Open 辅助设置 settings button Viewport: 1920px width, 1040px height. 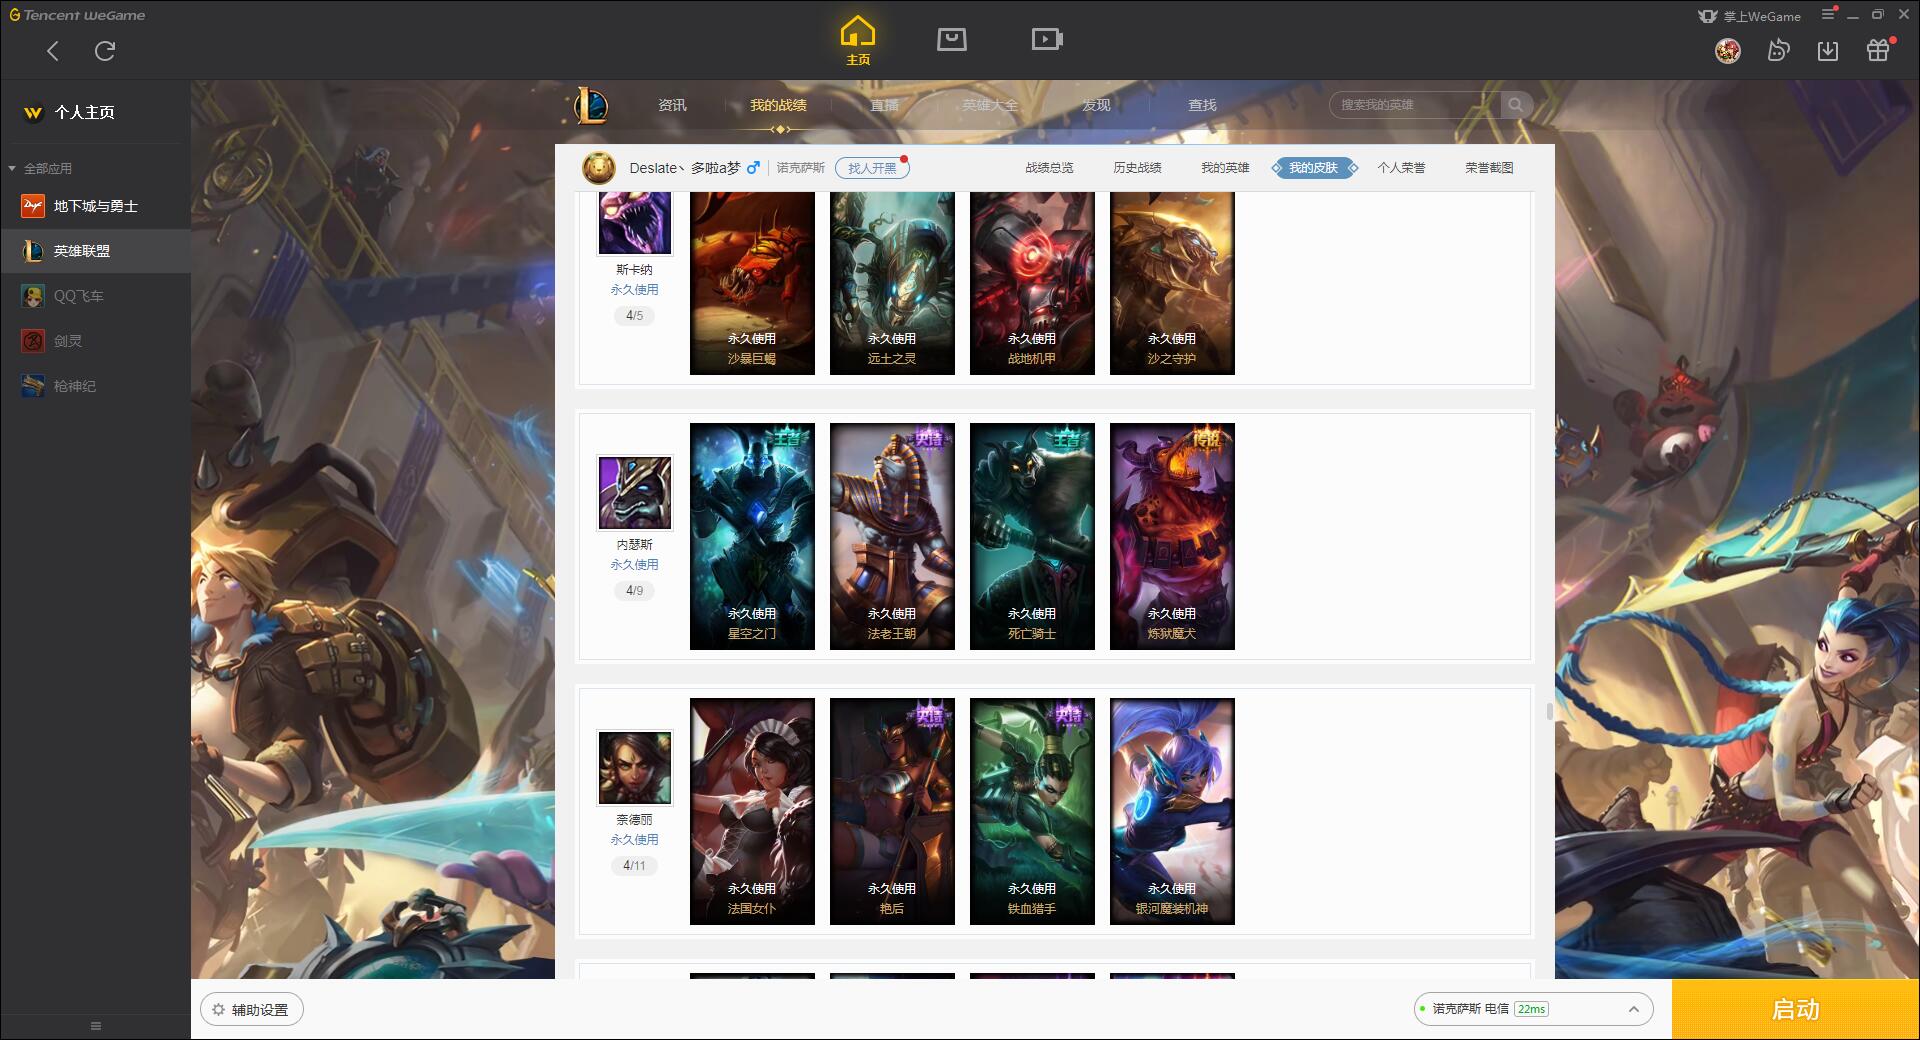(x=251, y=1010)
